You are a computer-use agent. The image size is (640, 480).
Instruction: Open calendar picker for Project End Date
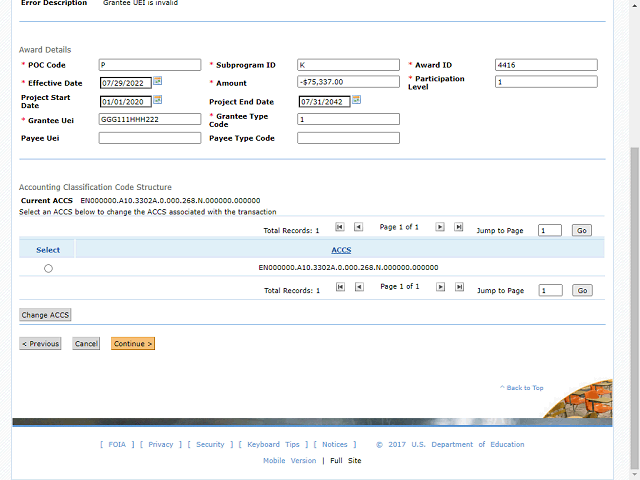click(356, 100)
